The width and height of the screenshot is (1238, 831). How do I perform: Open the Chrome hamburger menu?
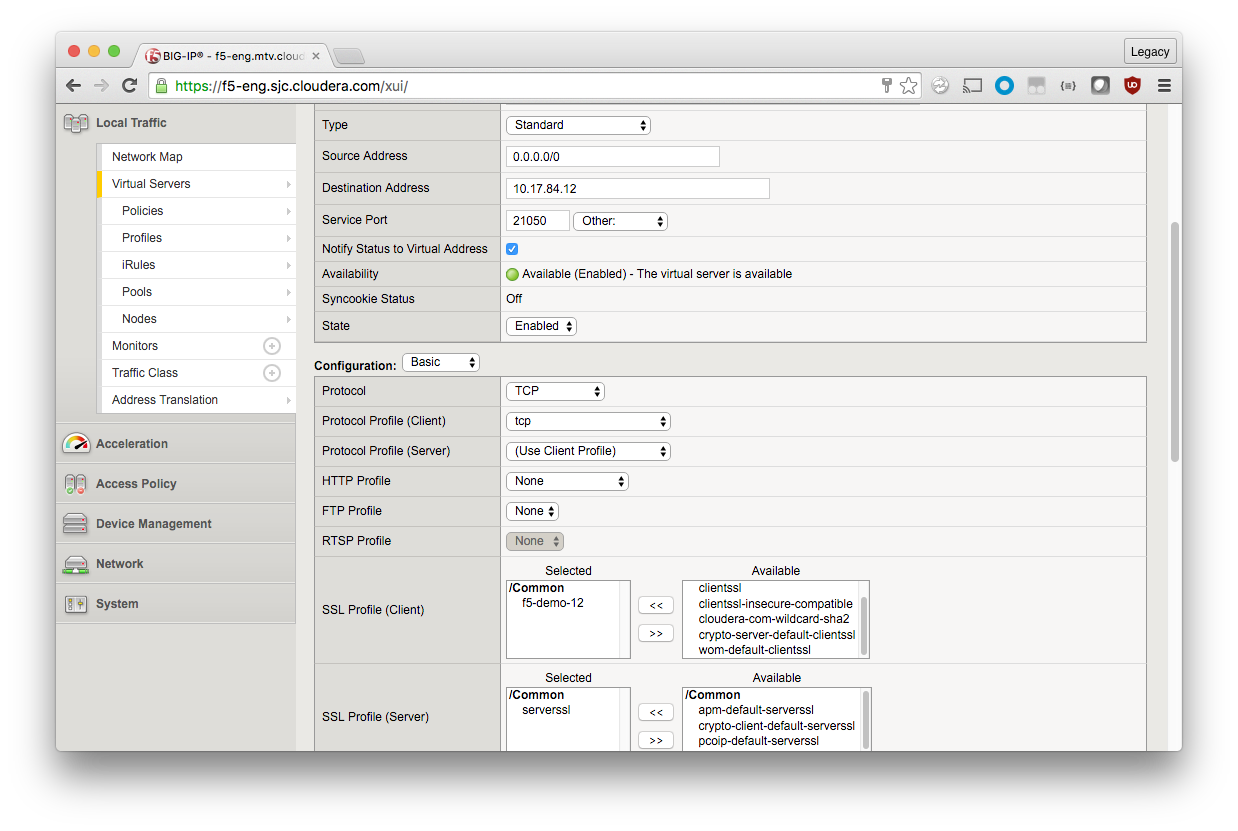click(x=1164, y=86)
